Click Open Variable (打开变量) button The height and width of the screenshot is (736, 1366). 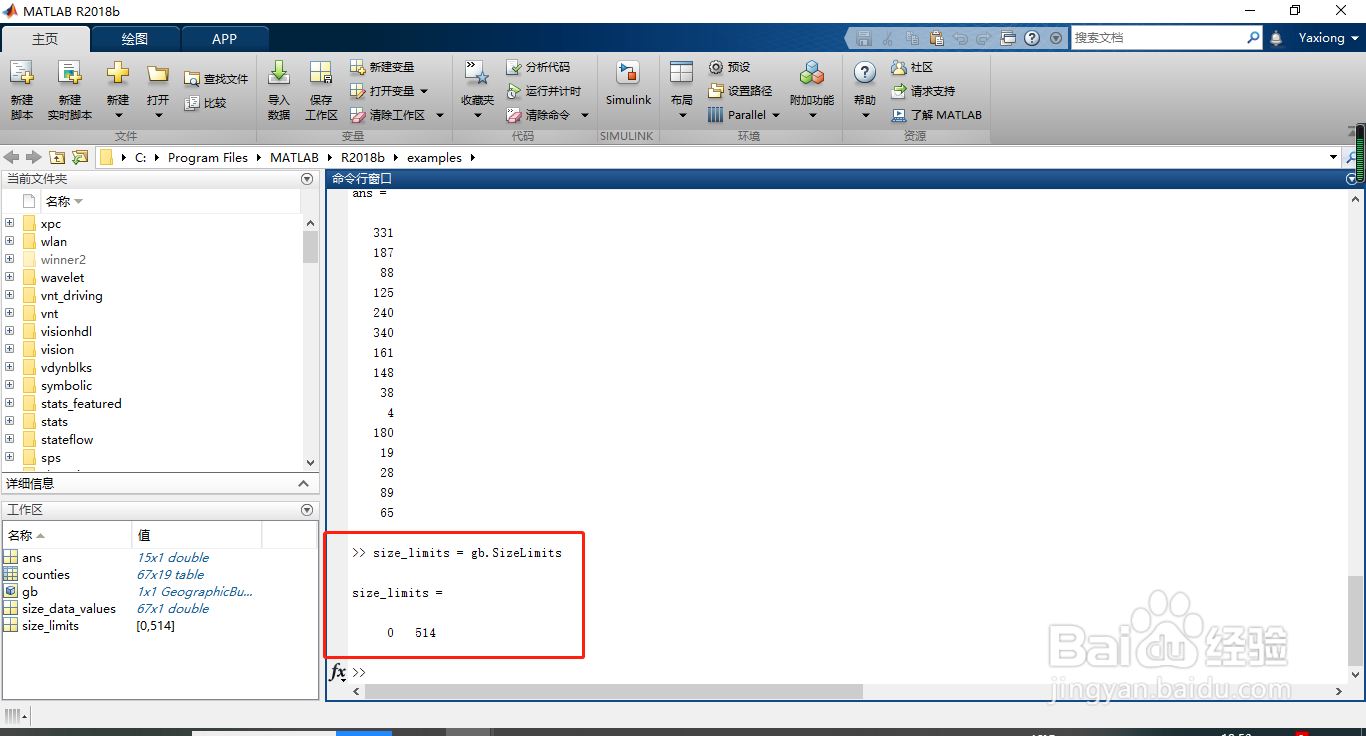(x=389, y=91)
